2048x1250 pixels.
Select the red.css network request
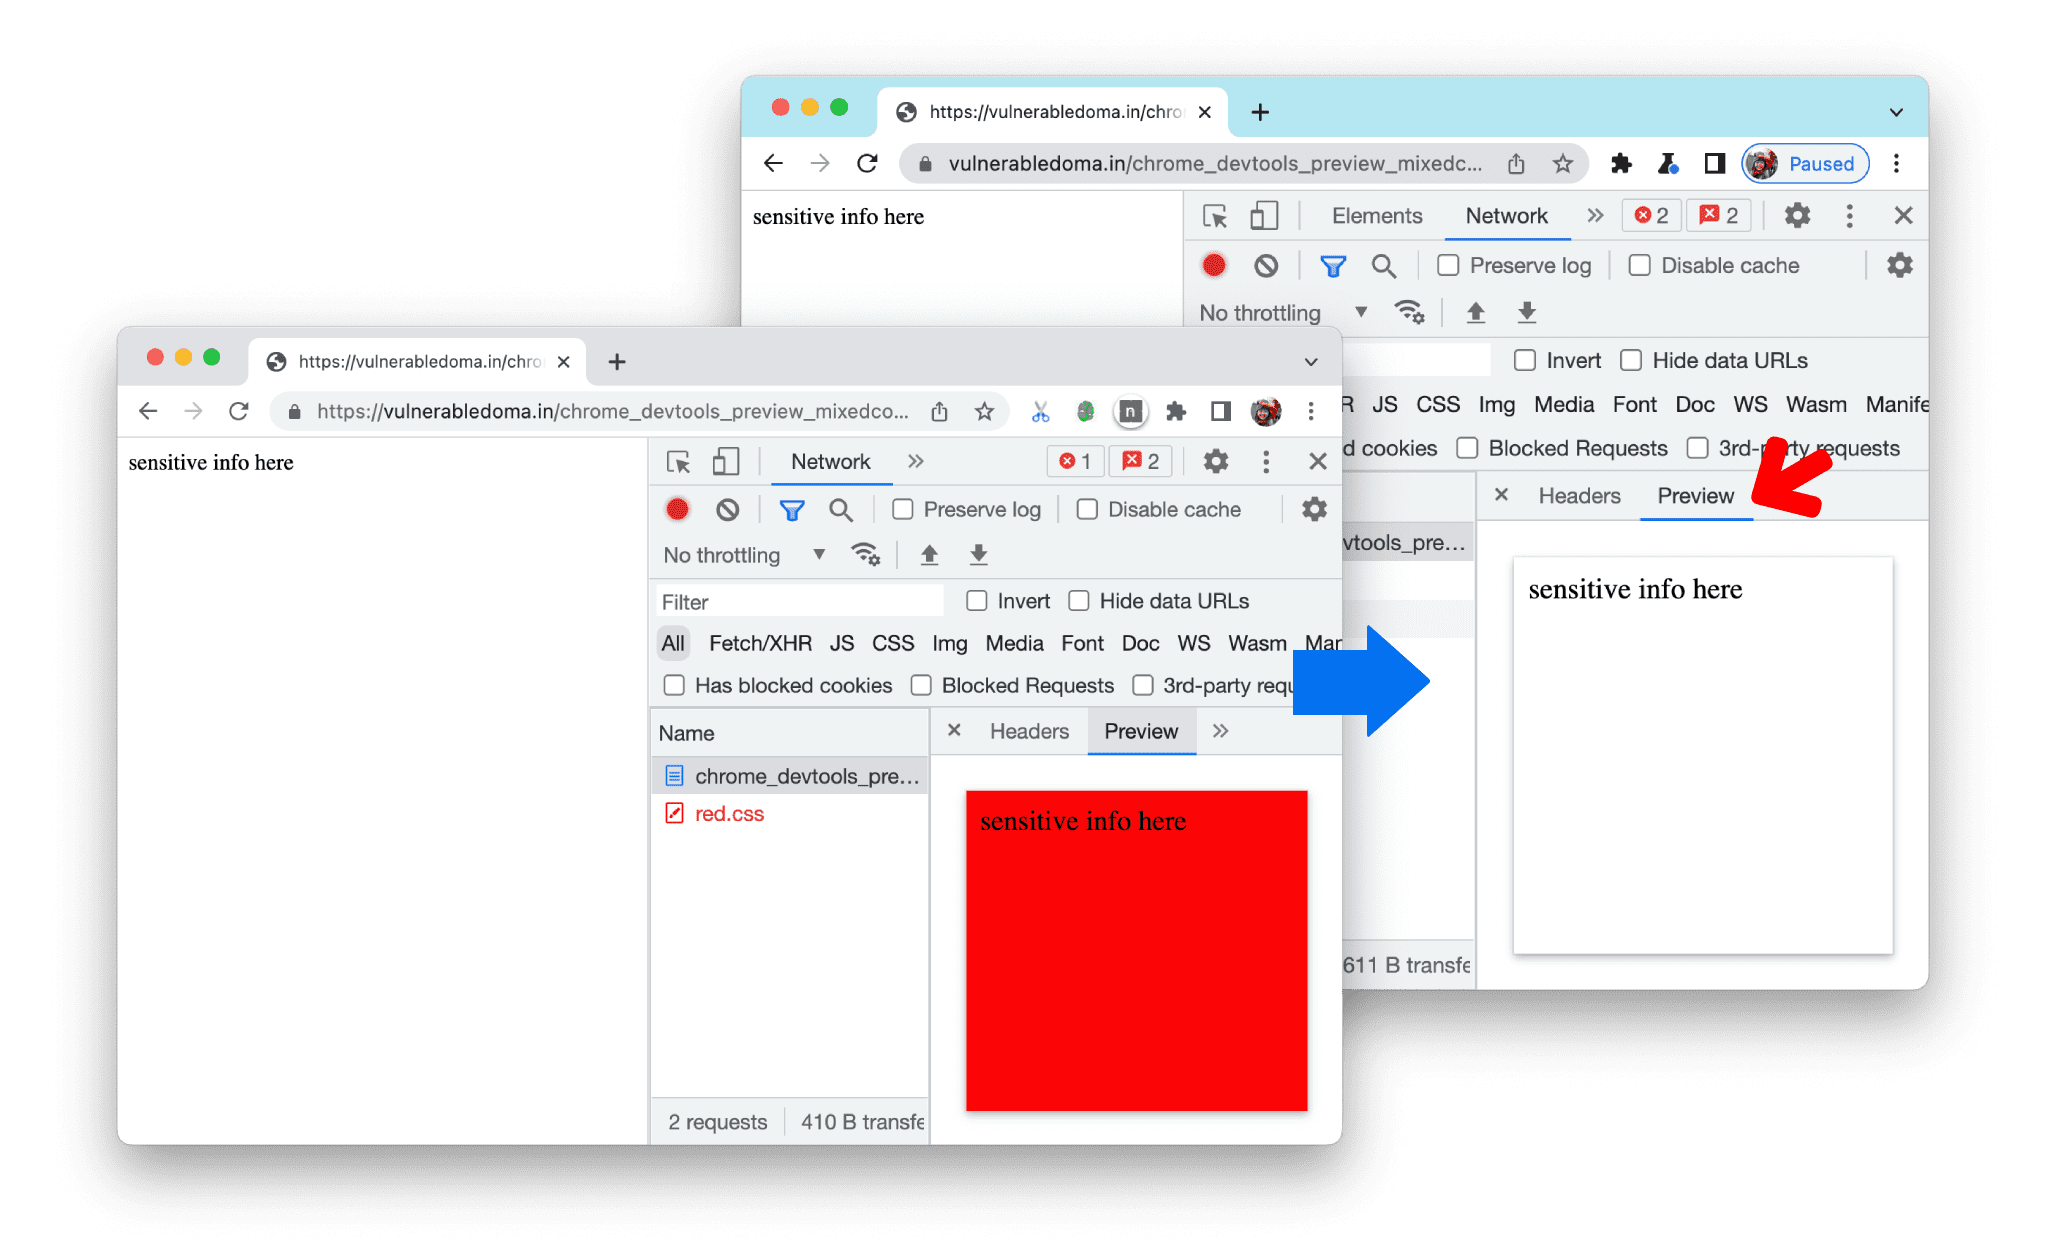pos(727,814)
